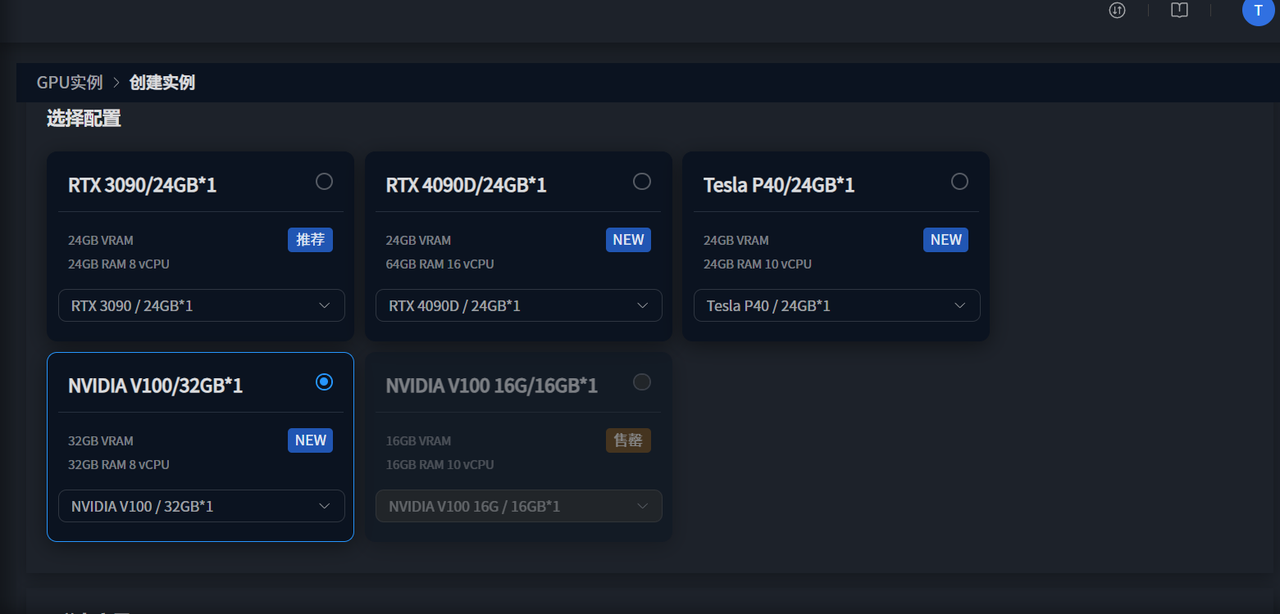Click the breadcrumb separator chevron after GPU实例

[116, 83]
